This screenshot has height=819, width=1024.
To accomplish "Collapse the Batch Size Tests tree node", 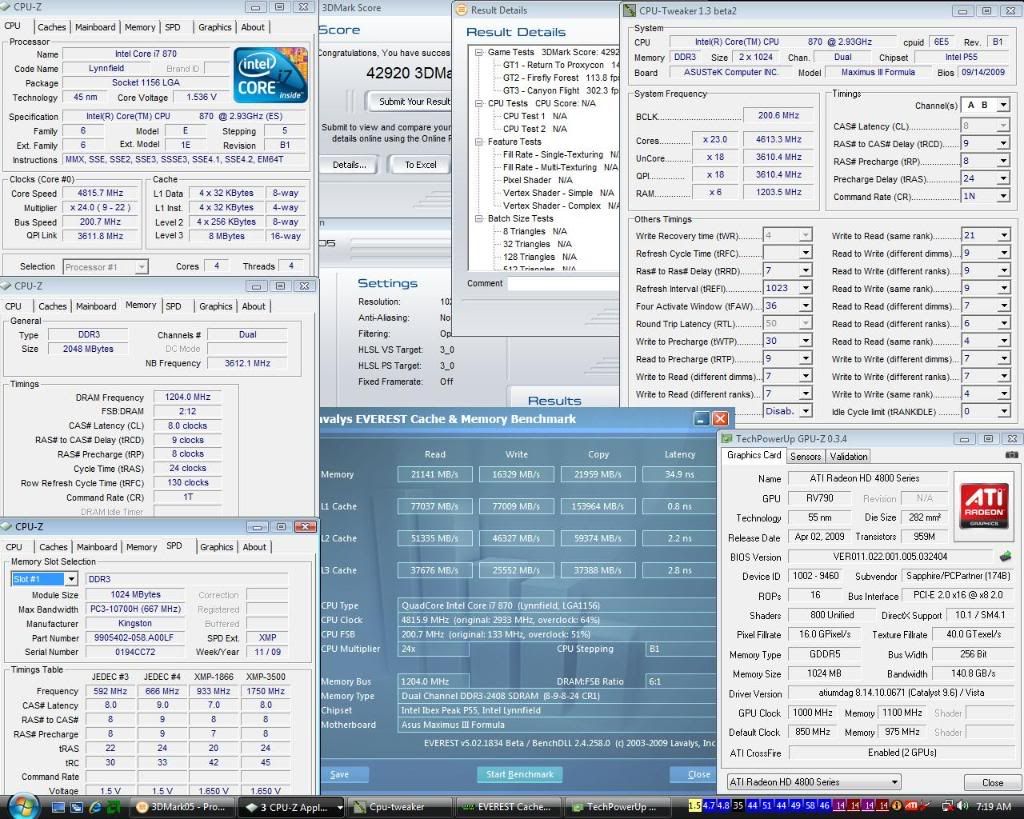I will tap(479, 219).
